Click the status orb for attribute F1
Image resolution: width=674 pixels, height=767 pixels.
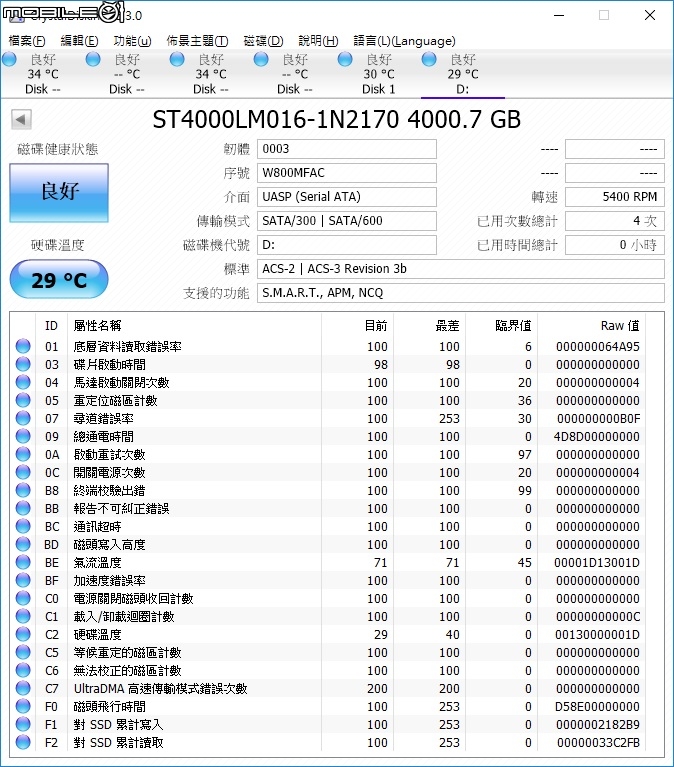pyautogui.click(x=23, y=724)
